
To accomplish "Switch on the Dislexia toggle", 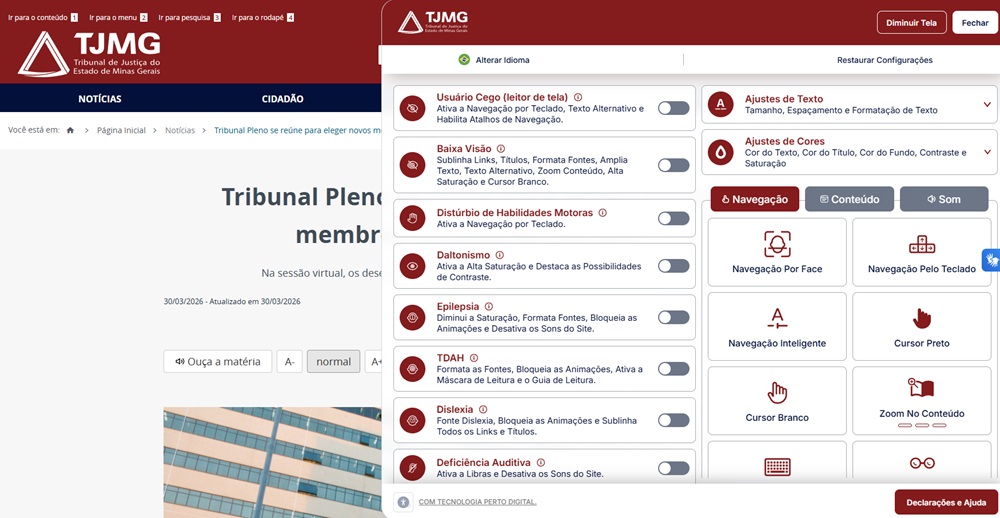I will pyautogui.click(x=673, y=420).
